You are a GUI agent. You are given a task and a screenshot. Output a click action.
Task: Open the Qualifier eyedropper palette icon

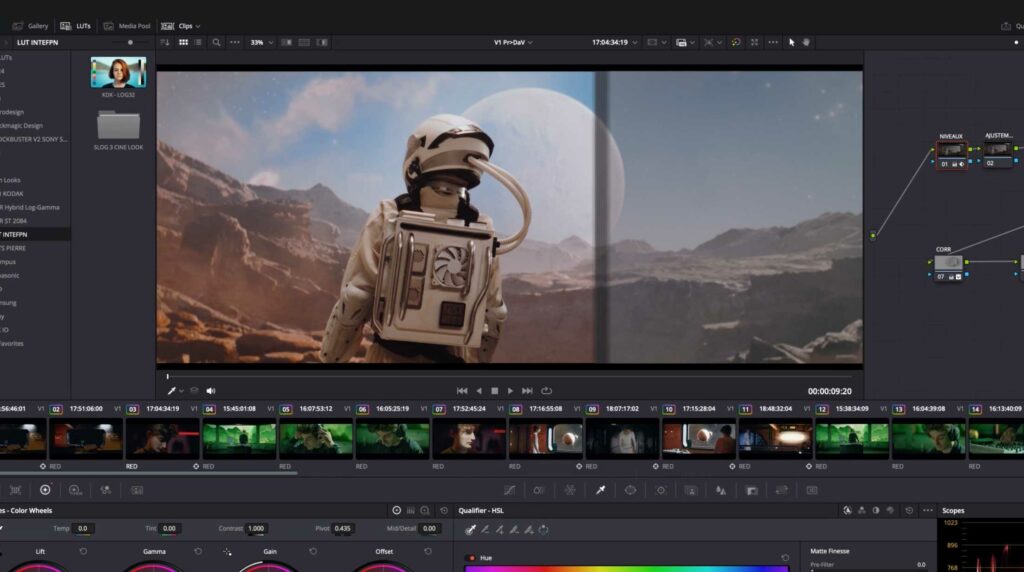click(600, 490)
